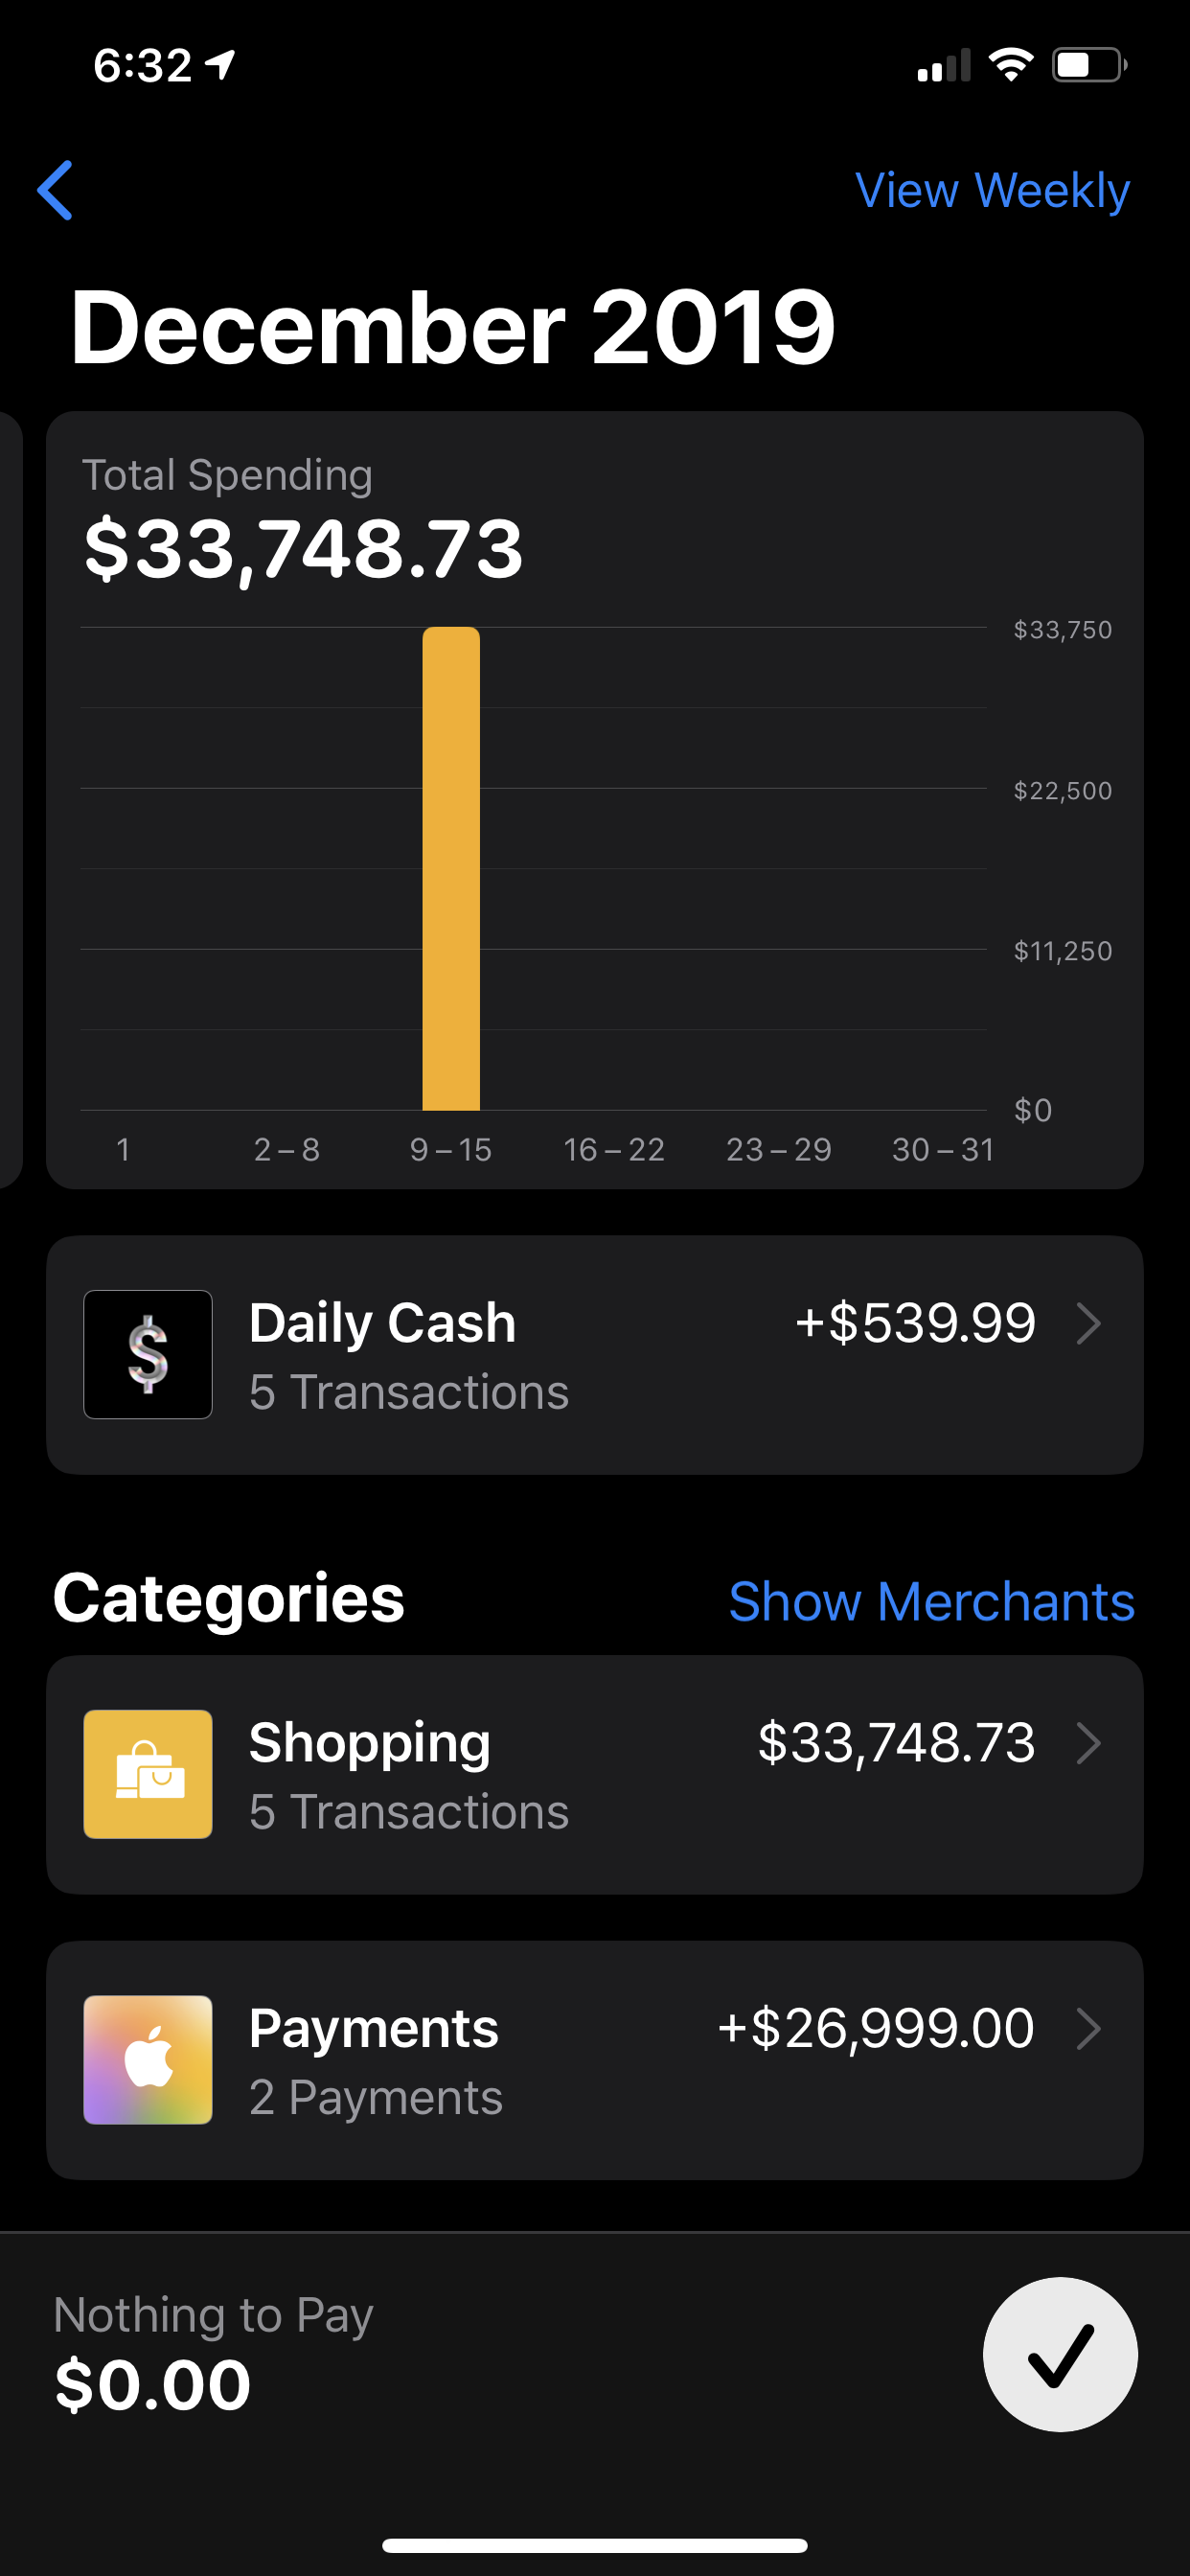This screenshot has width=1190, height=2576.
Task: Open the Payments 2 Payments row
Action: (x=375, y=2097)
